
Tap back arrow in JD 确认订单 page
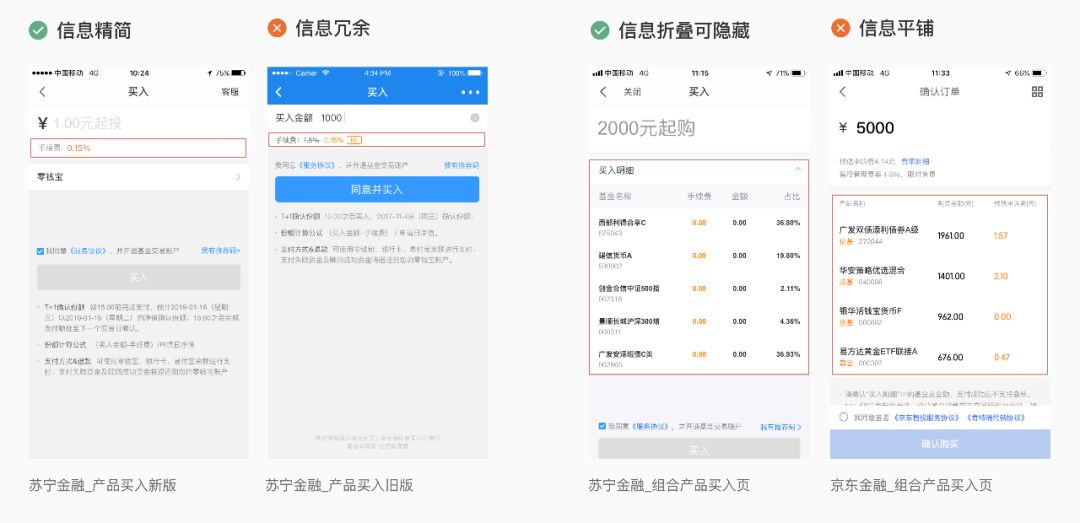click(842, 92)
